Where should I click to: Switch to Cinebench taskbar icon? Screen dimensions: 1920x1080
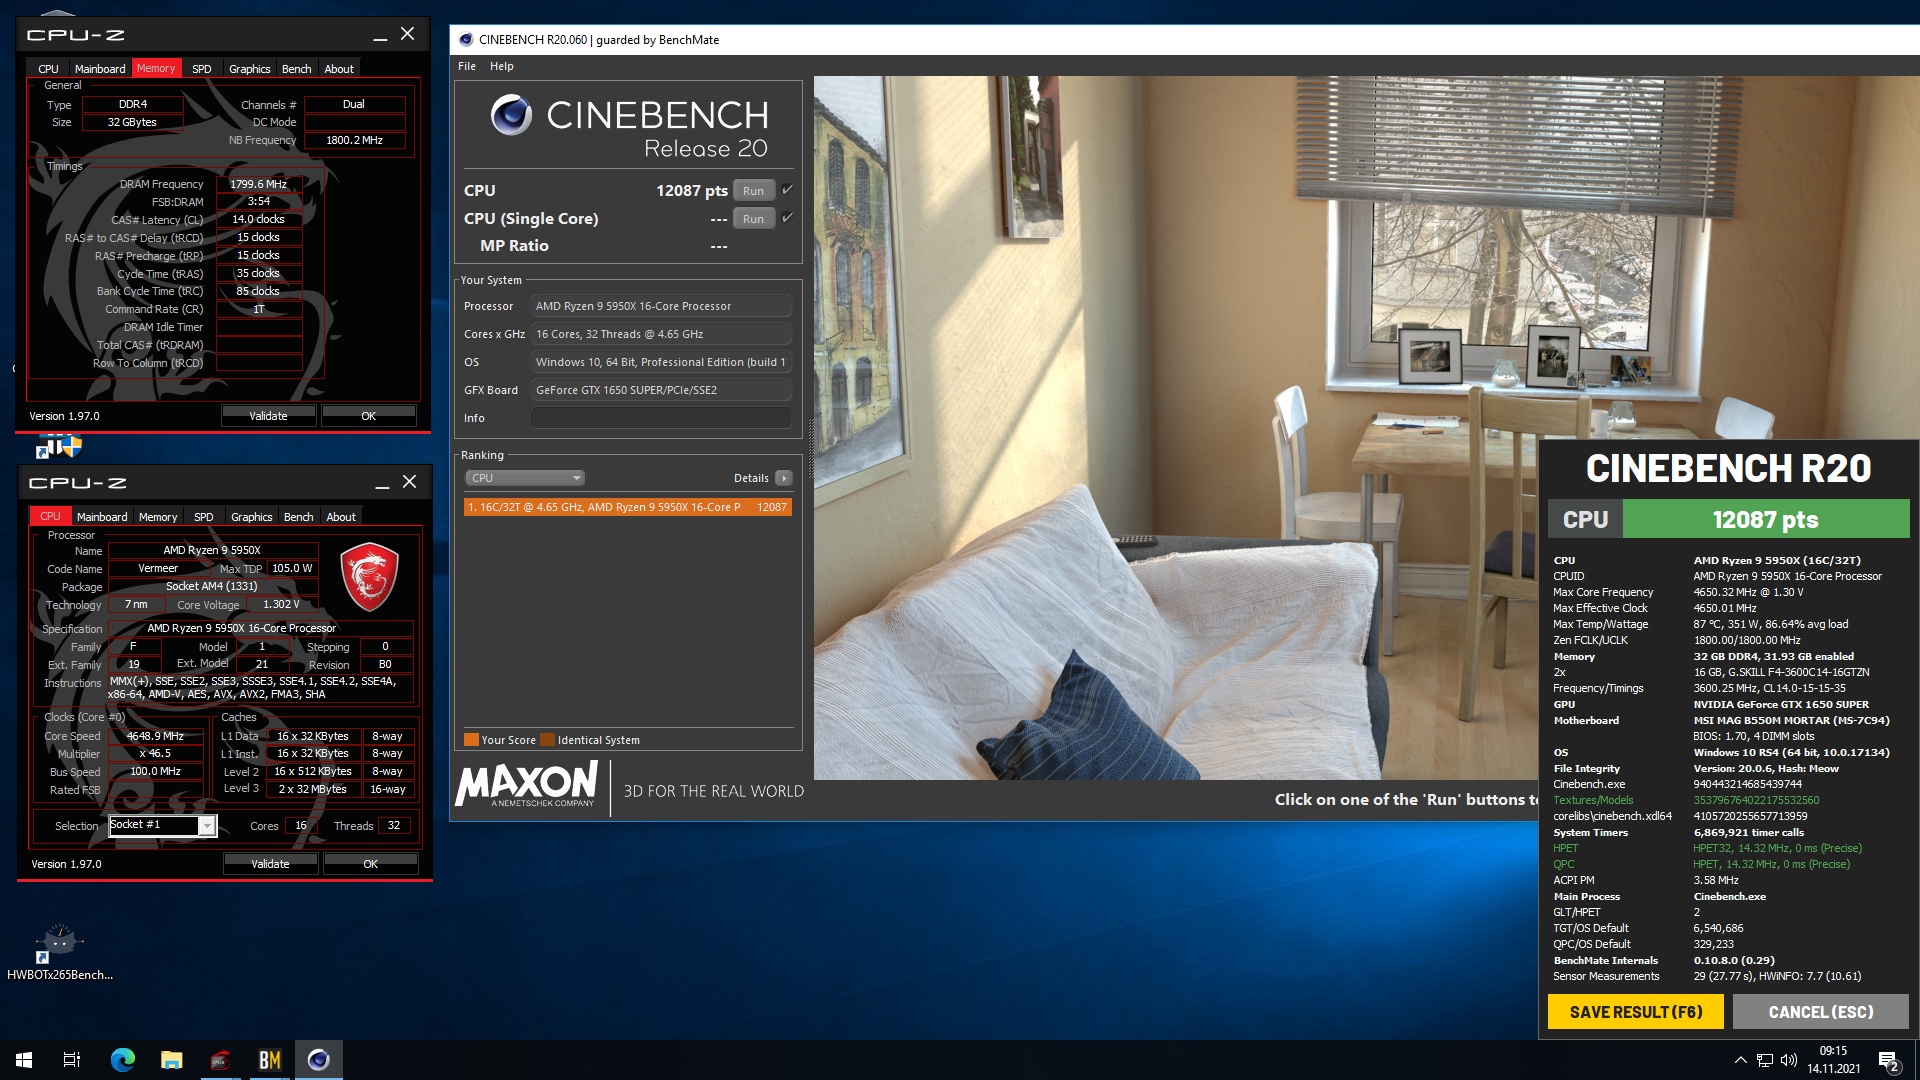click(318, 1060)
